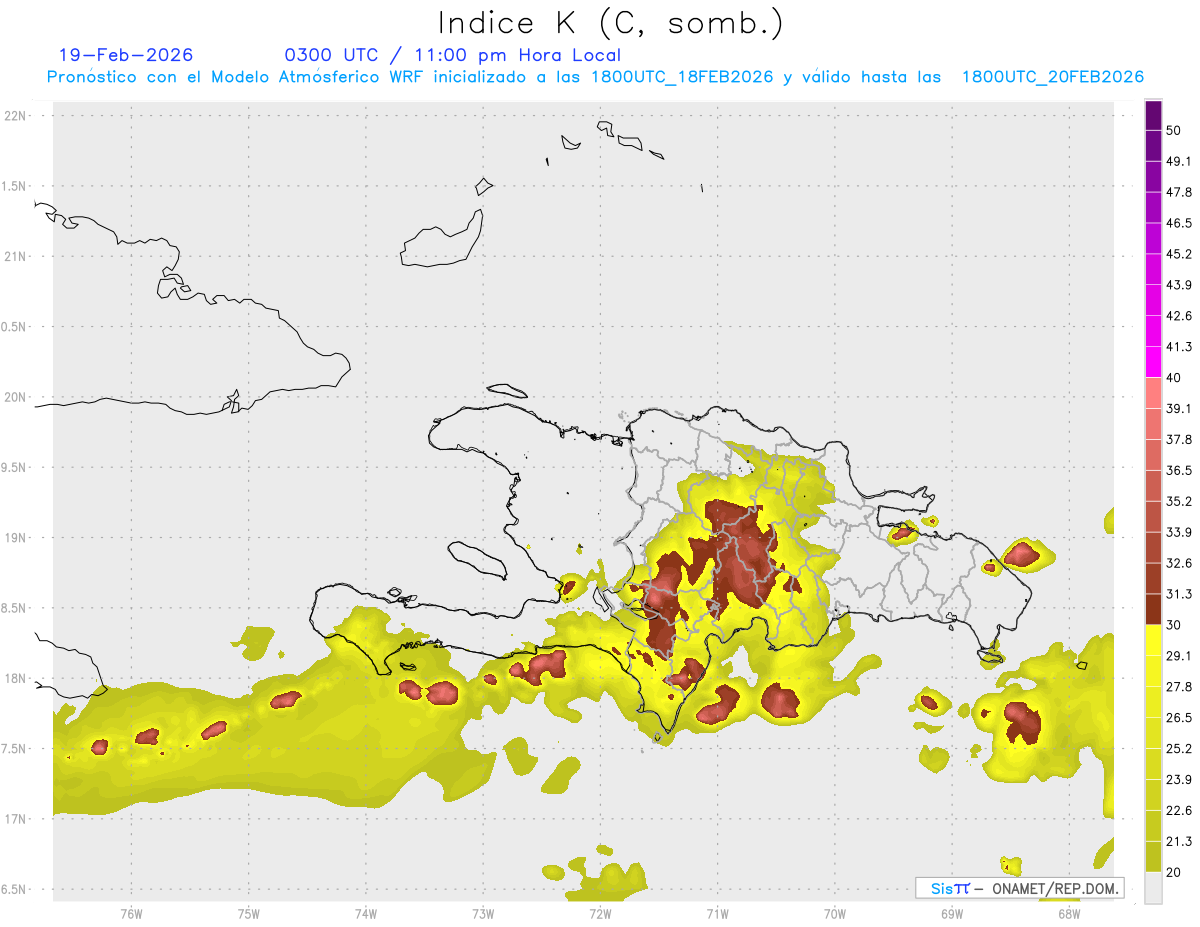Click the "21N" latitude label
Screen dimensions: 1200x927
point(17,256)
